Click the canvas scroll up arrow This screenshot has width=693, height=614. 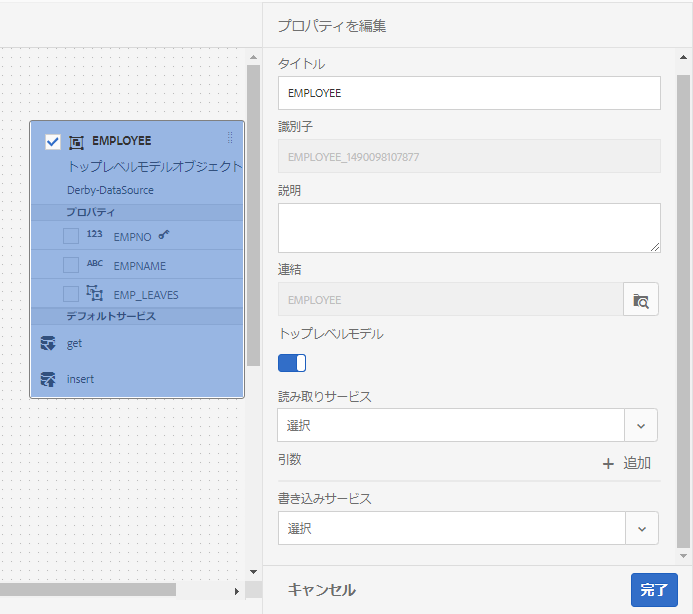pyautogui.click(x=253, y=57)
